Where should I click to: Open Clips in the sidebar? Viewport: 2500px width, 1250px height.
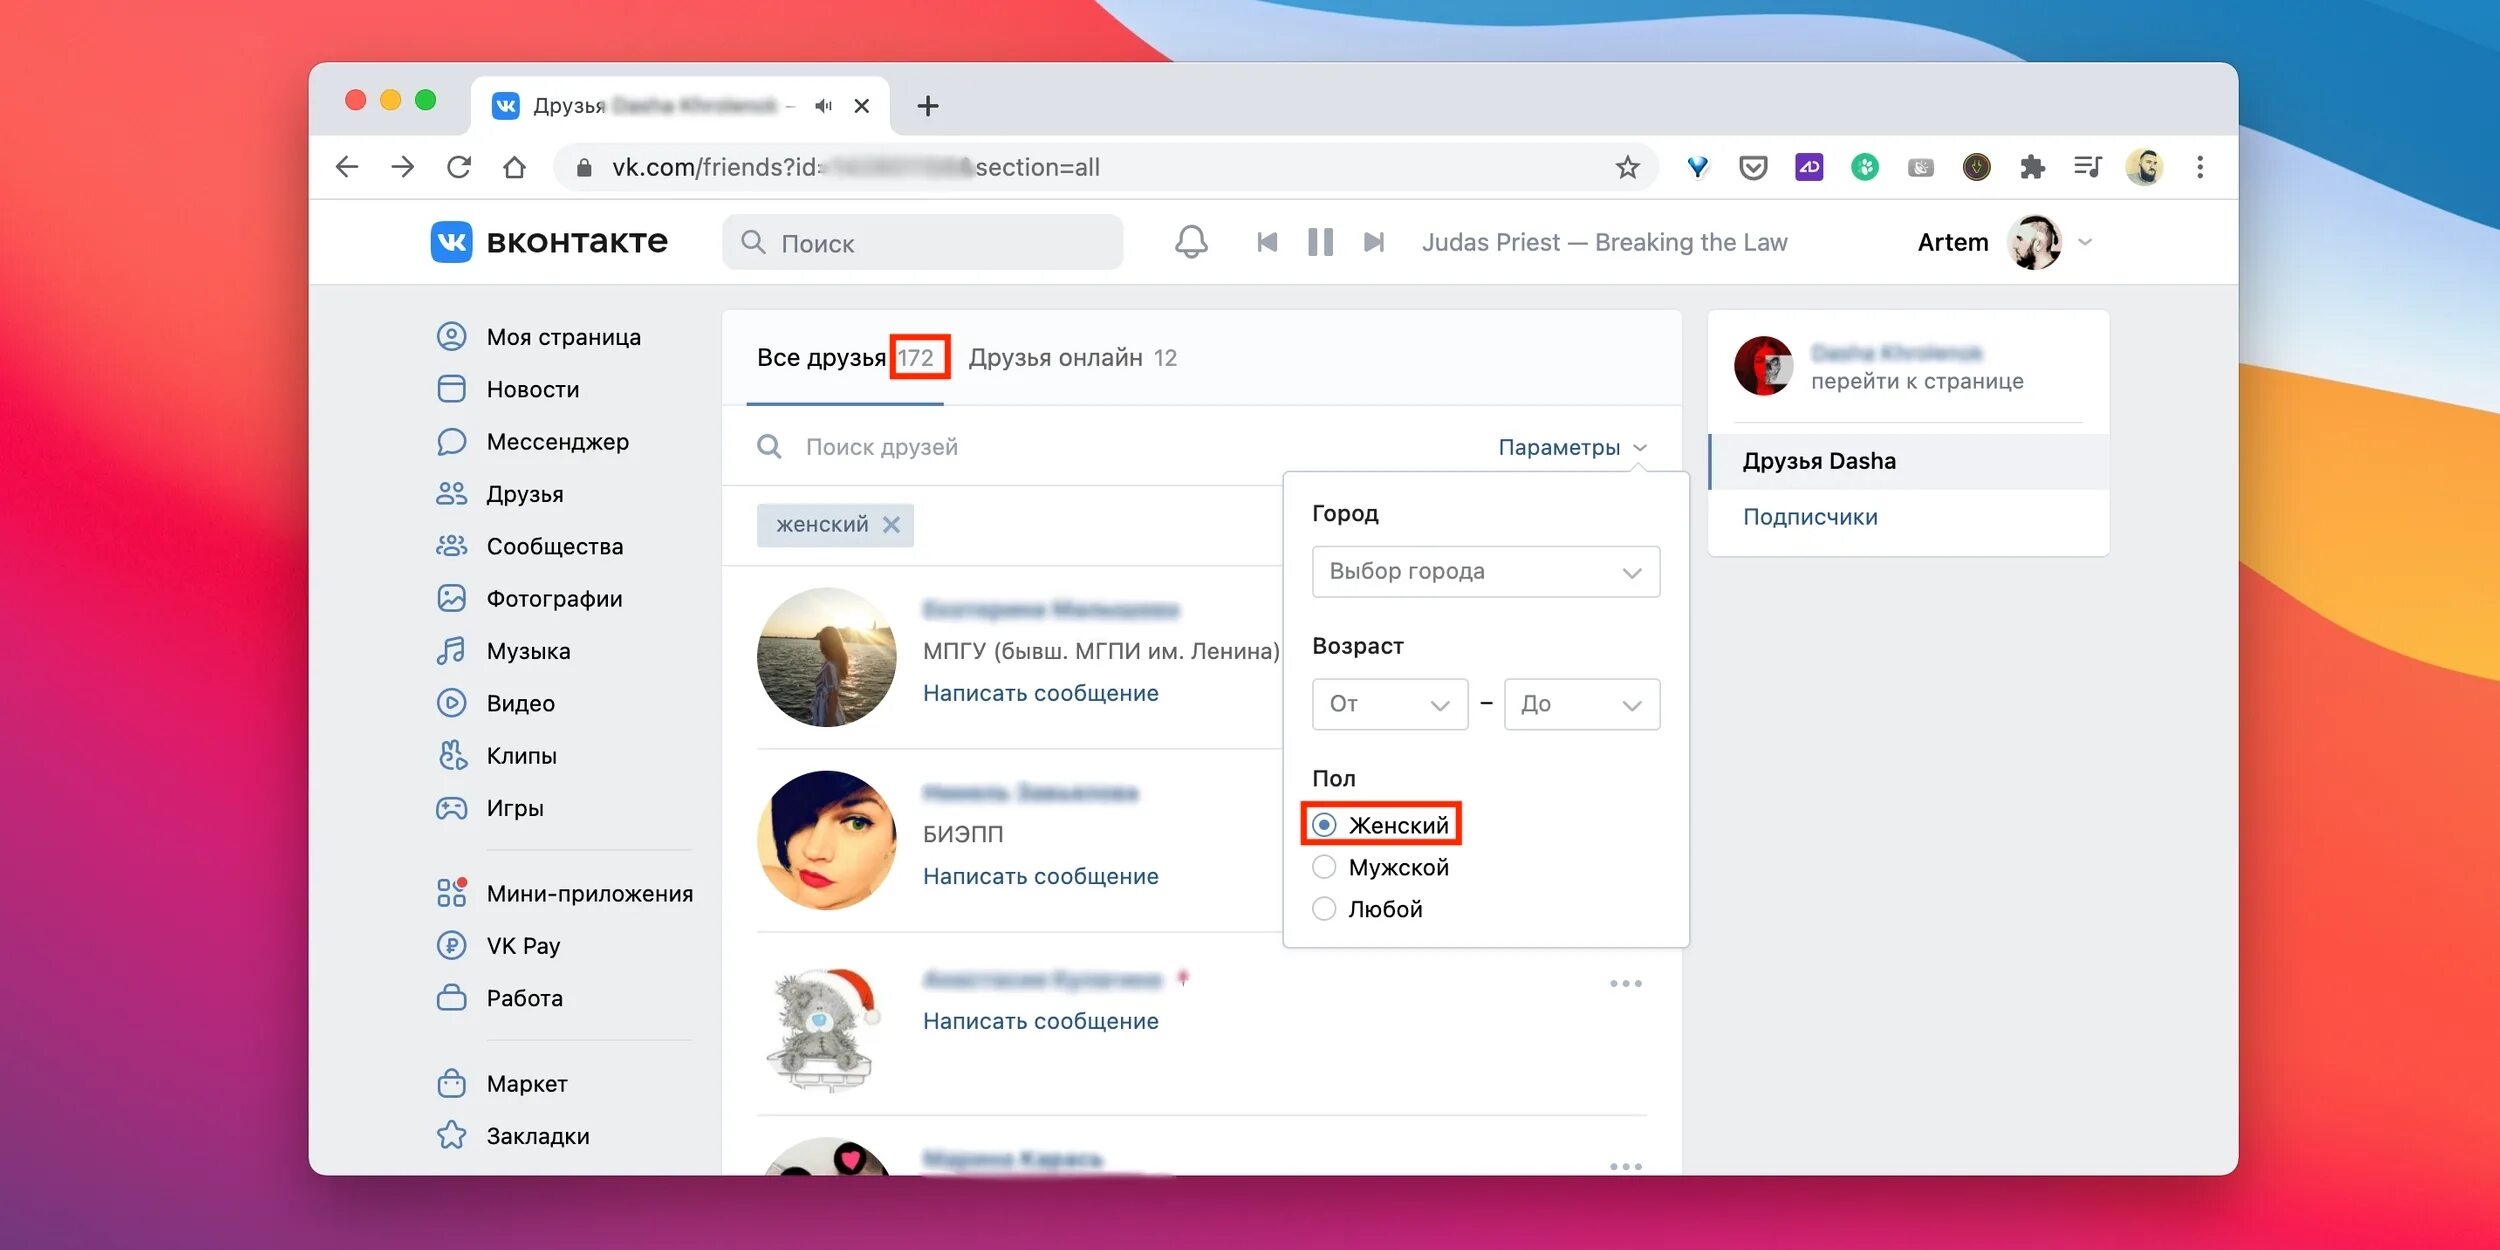tap(521, 756)
